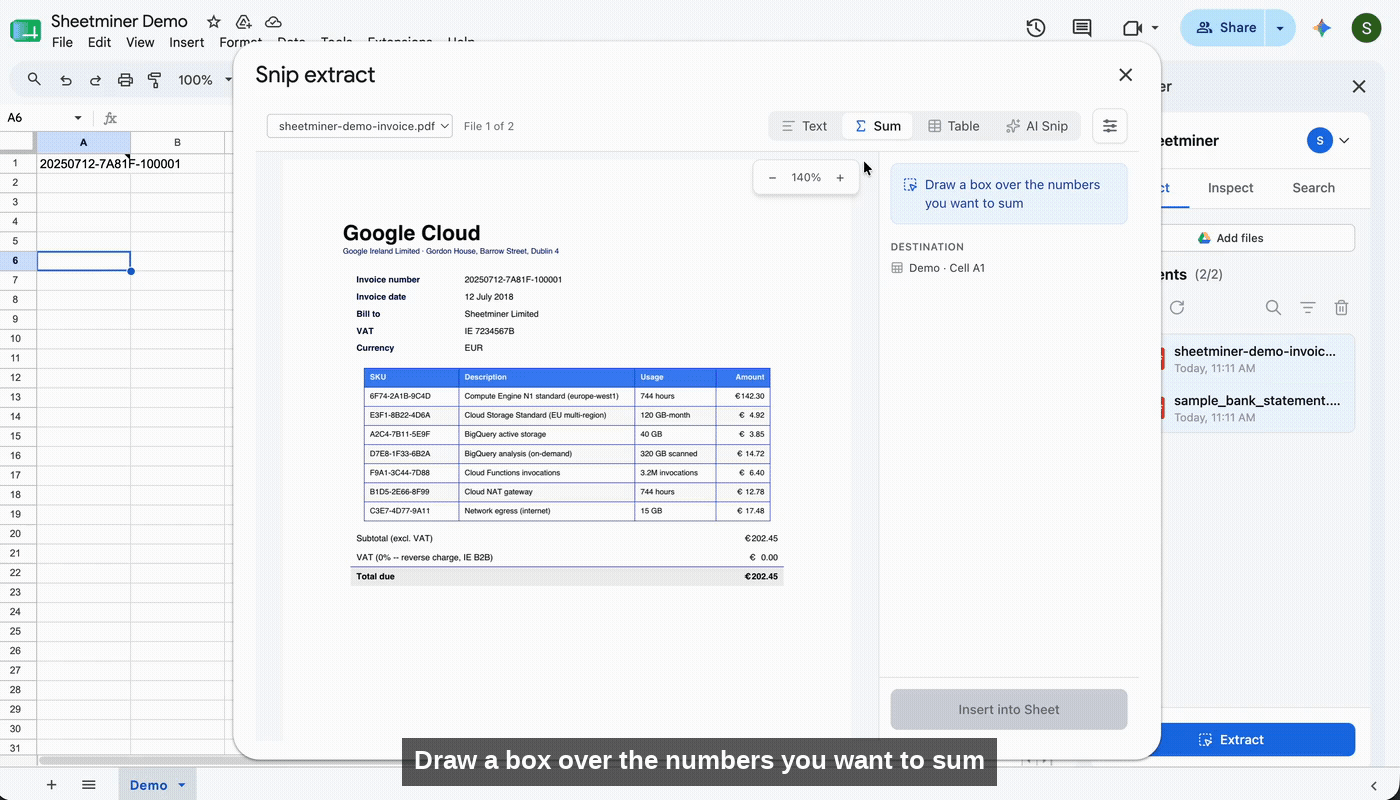1400x800 pixels.
Task: Click the 140% zoom level label
Action: [806, 178]
